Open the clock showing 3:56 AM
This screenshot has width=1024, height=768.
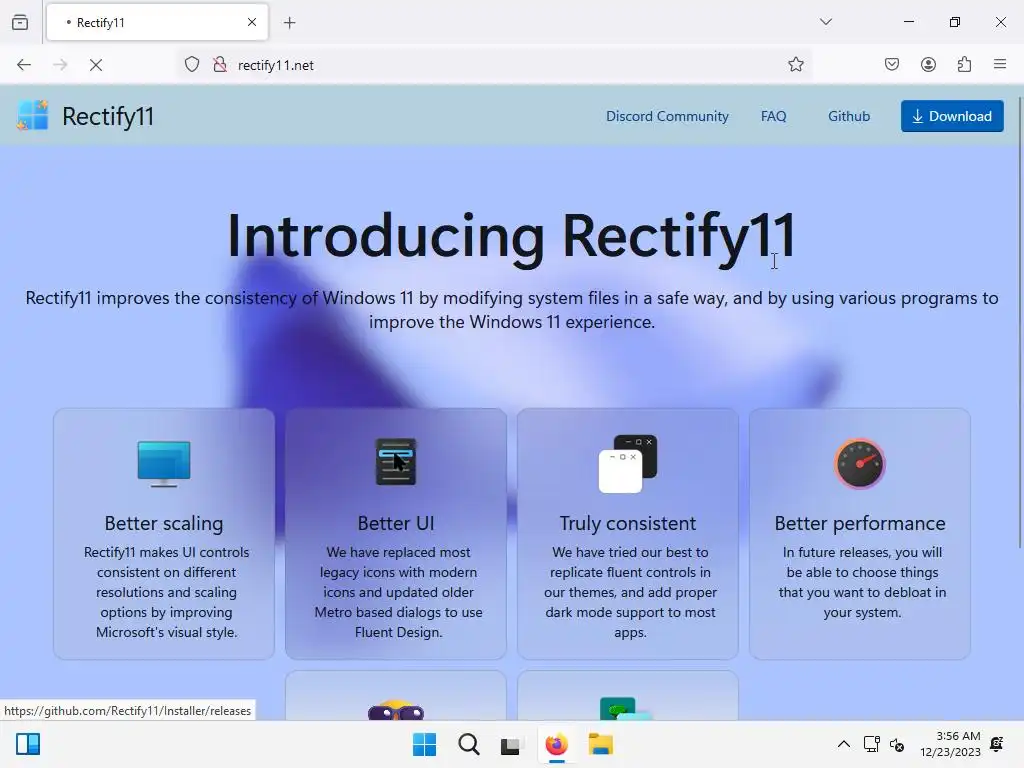[950, 744]
